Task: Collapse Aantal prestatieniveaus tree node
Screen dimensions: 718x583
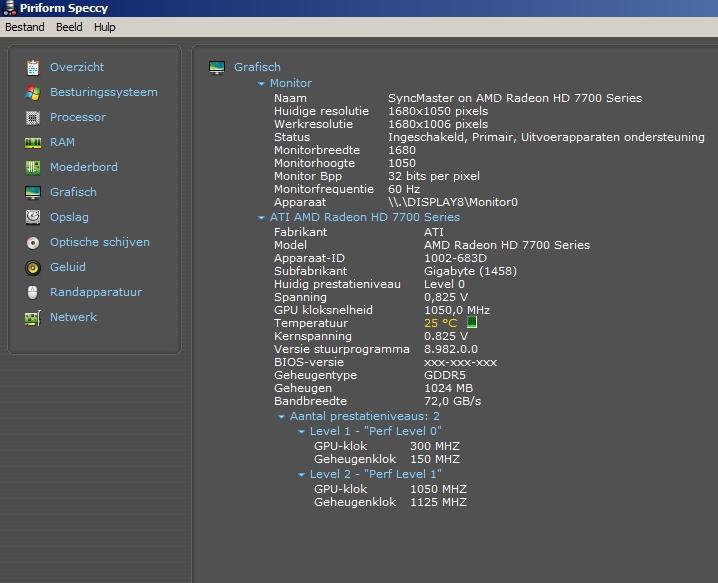Action: (282, 417)
